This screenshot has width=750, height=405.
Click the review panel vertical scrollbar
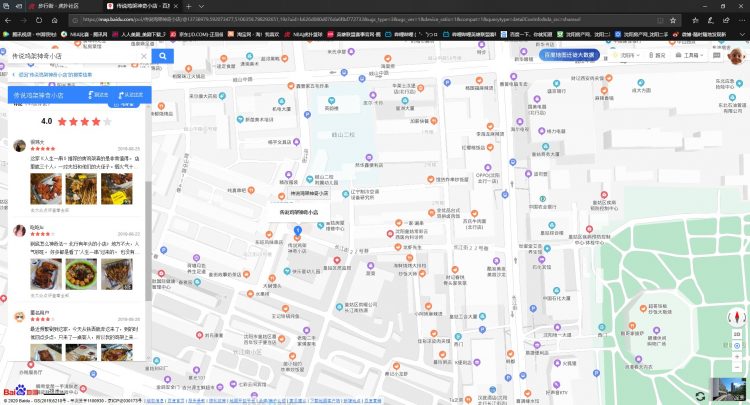[x=148, y=241]
